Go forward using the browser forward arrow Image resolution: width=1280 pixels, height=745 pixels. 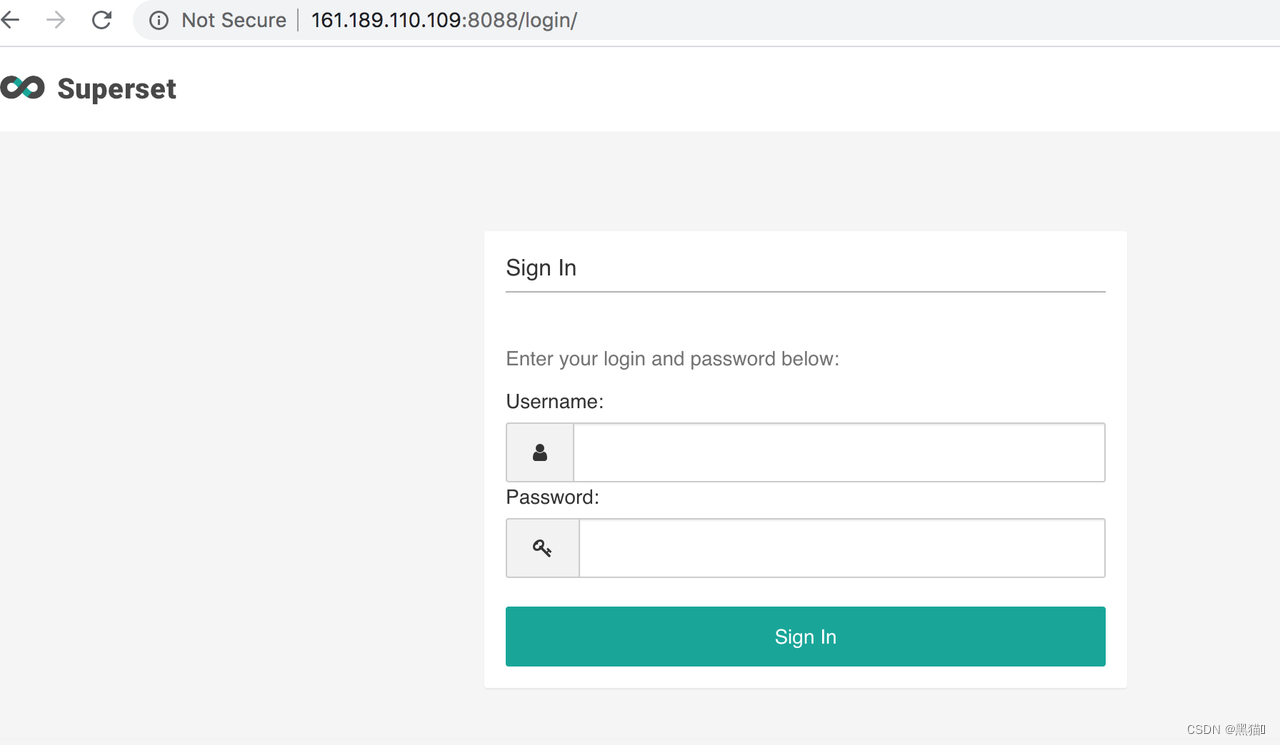(x=56, y=20)
